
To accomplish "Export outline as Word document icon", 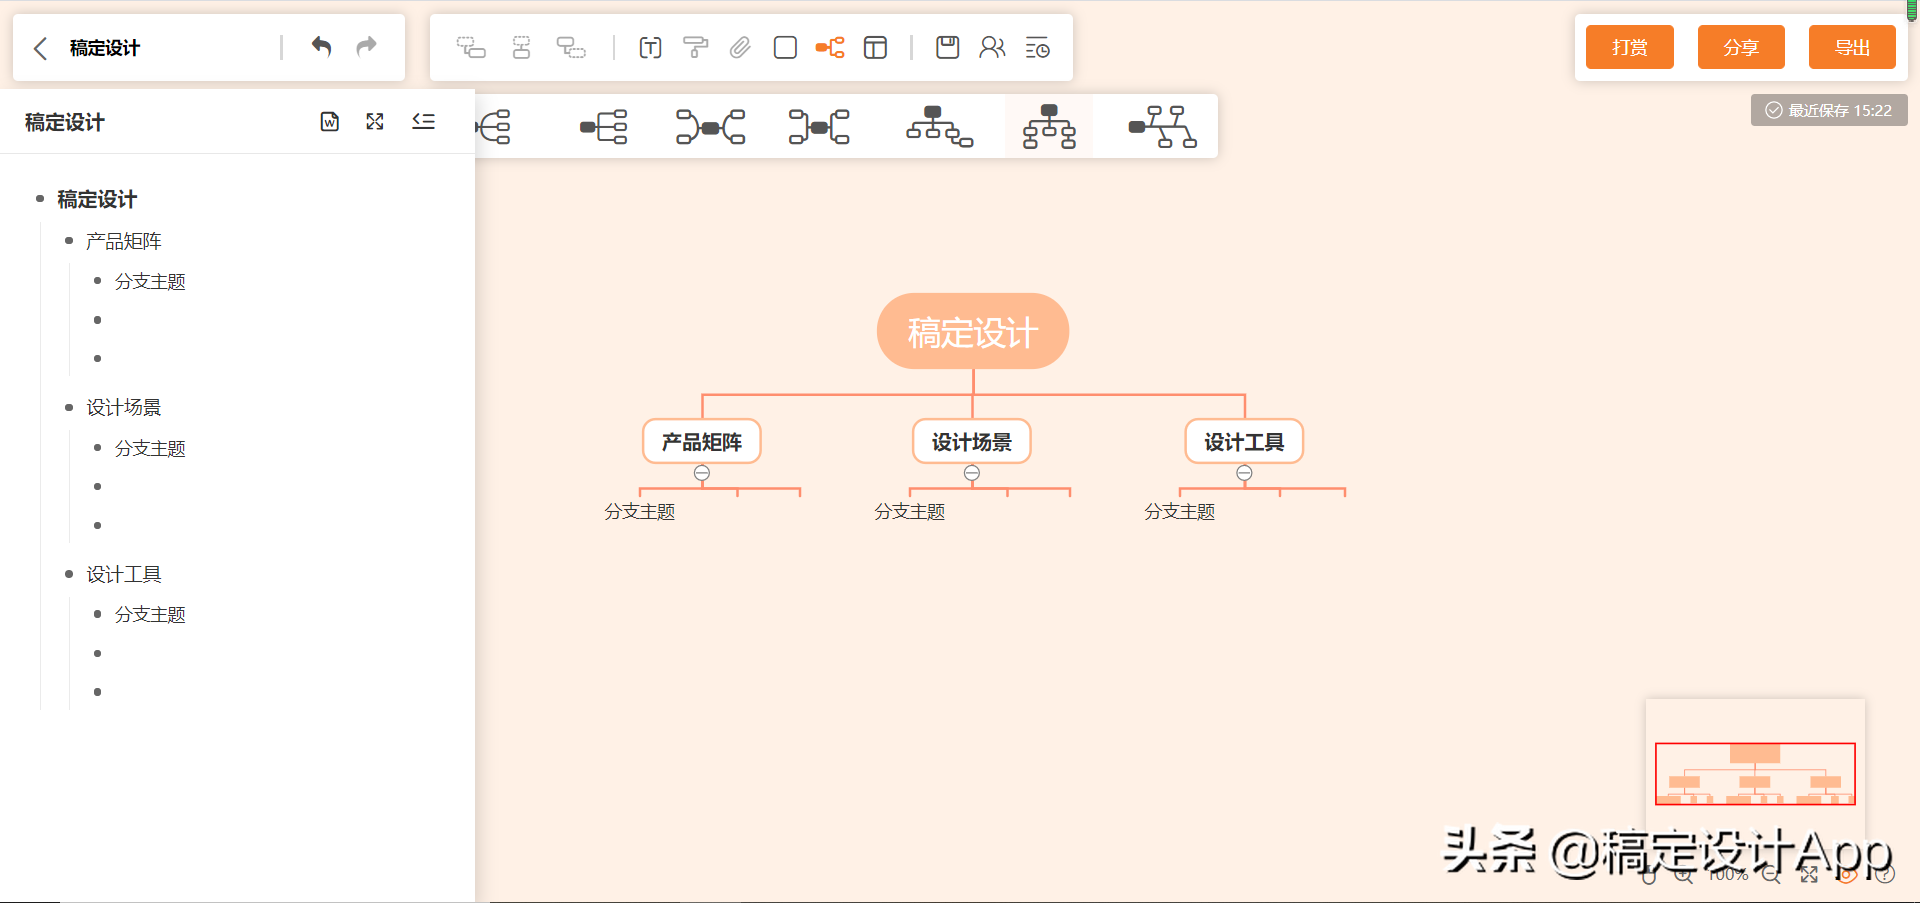I will [x=330, y=122].
